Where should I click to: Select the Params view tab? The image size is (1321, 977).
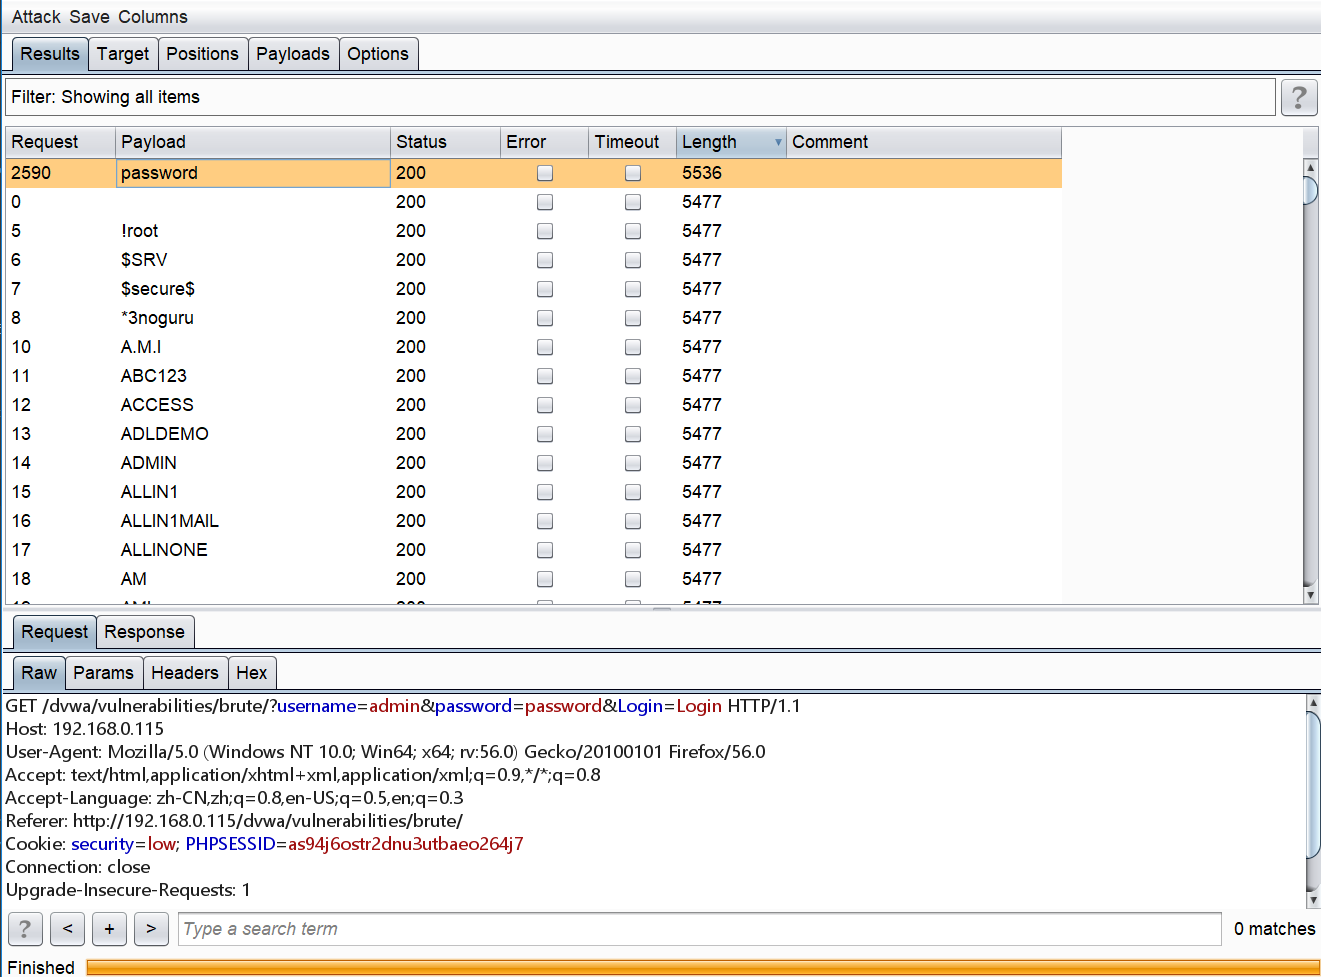pyautogui.click(x=104, y=673)
